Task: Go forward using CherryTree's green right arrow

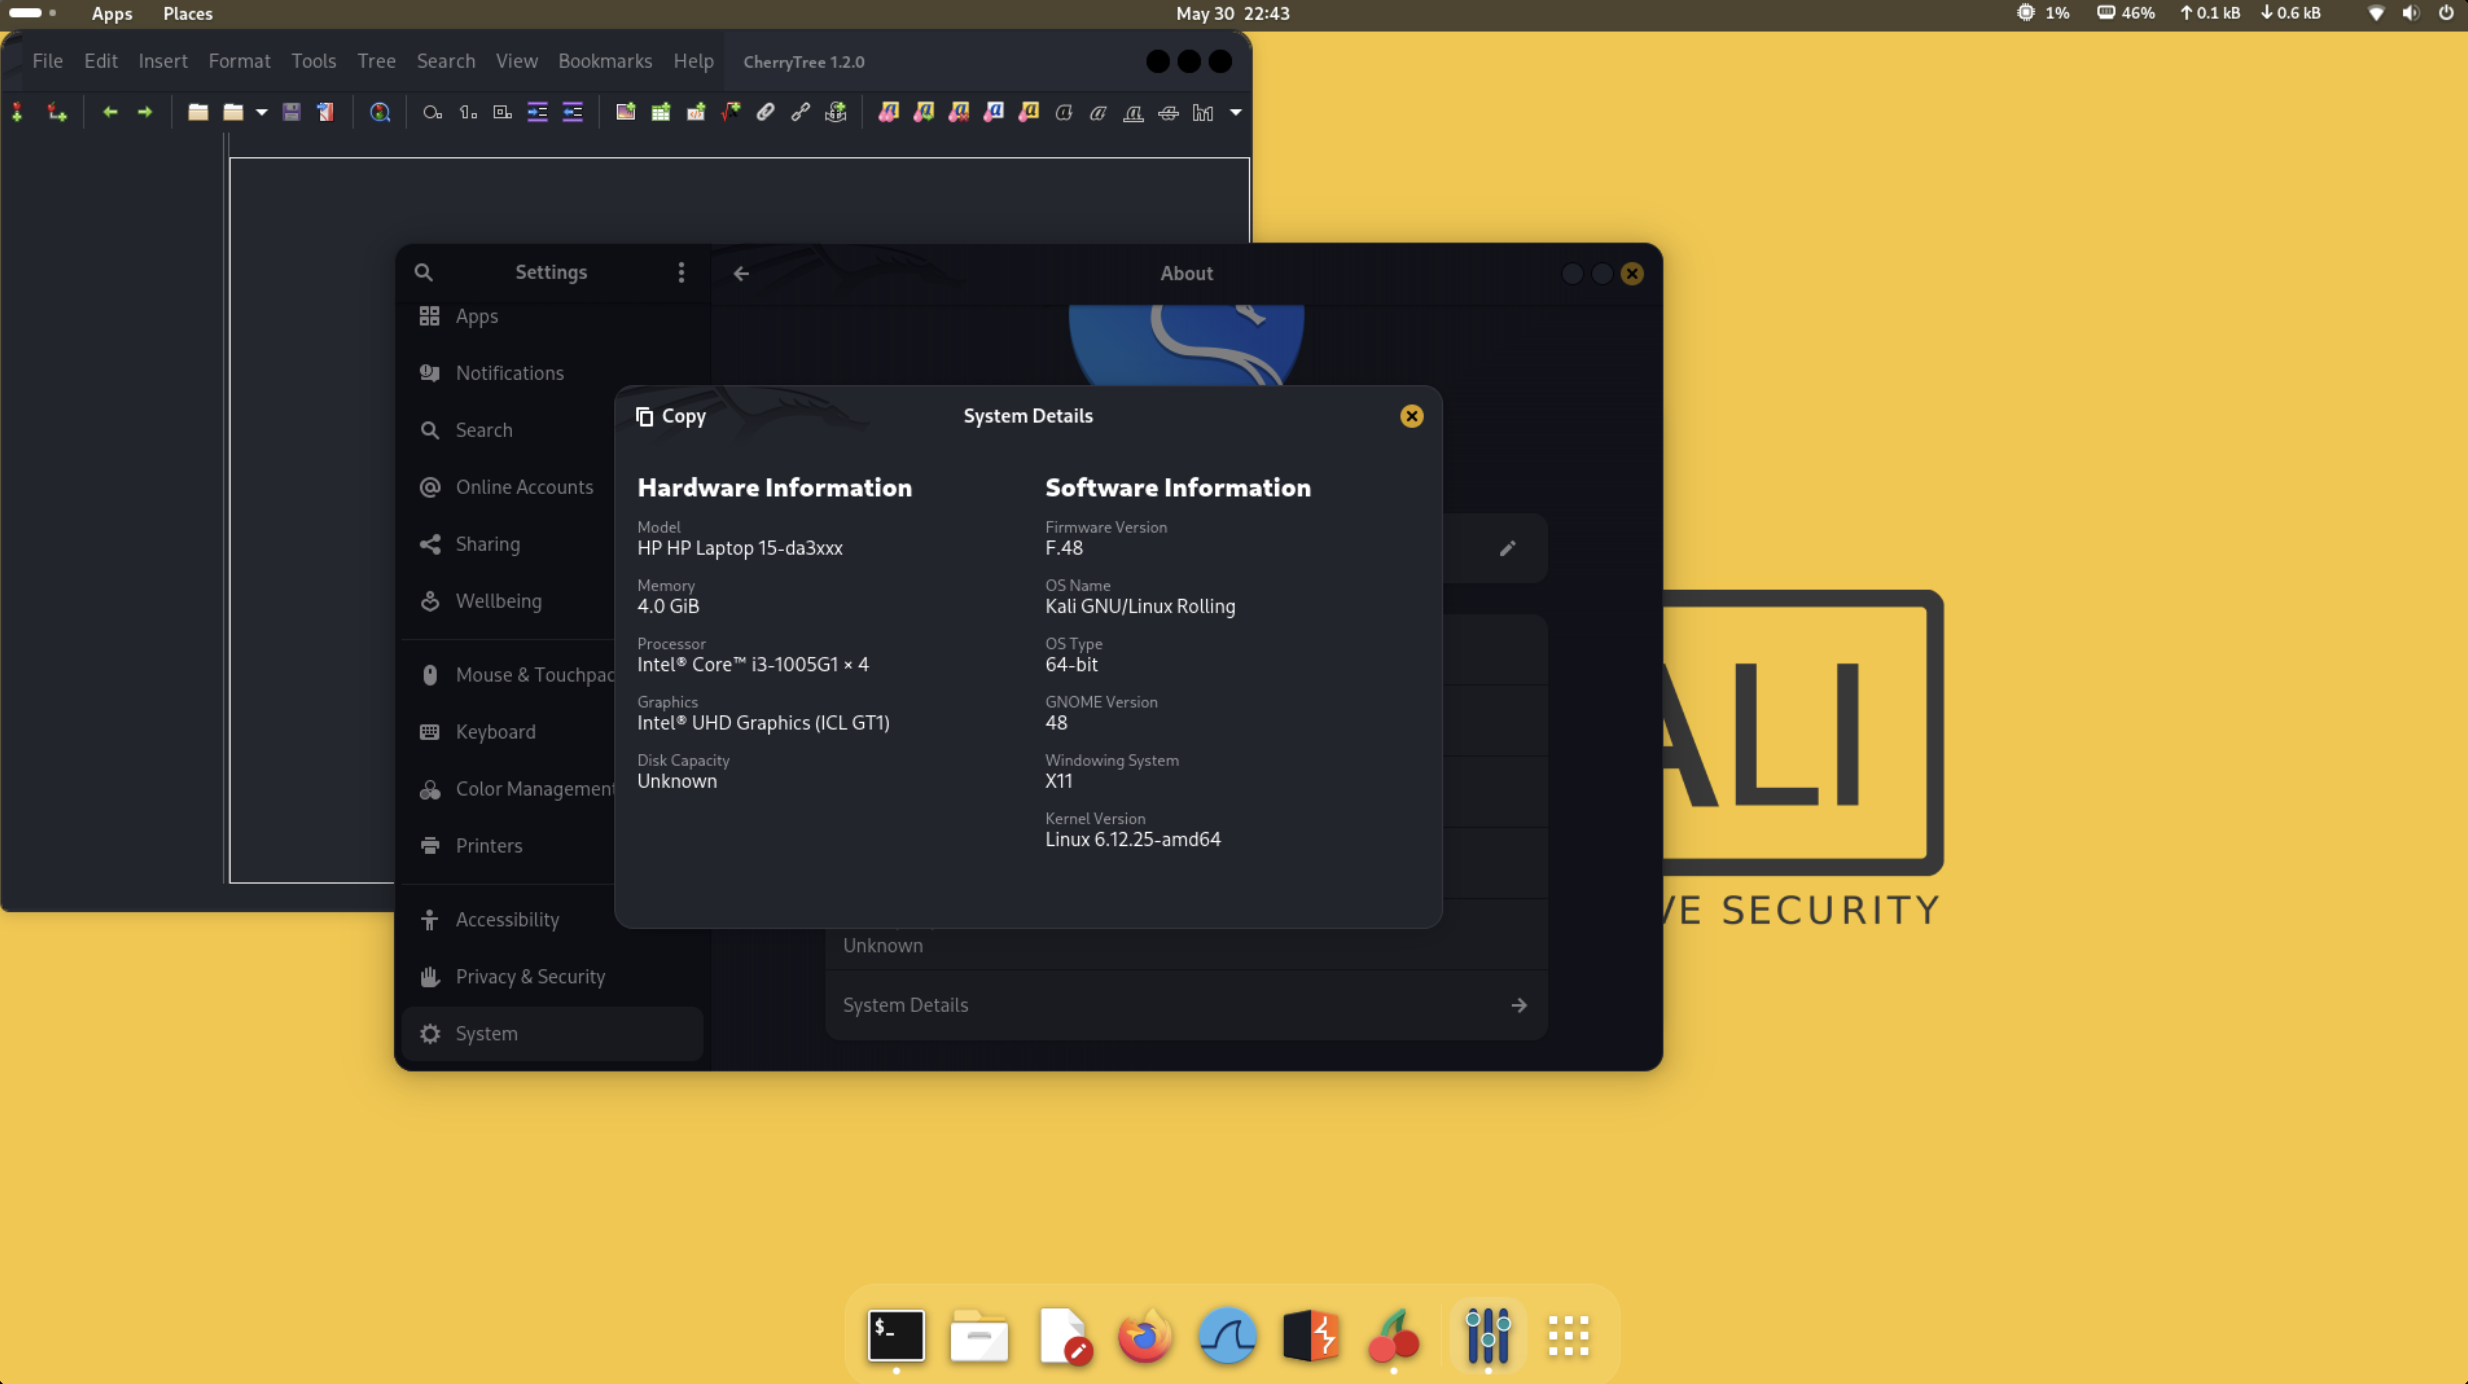Action: click(145, 112)
